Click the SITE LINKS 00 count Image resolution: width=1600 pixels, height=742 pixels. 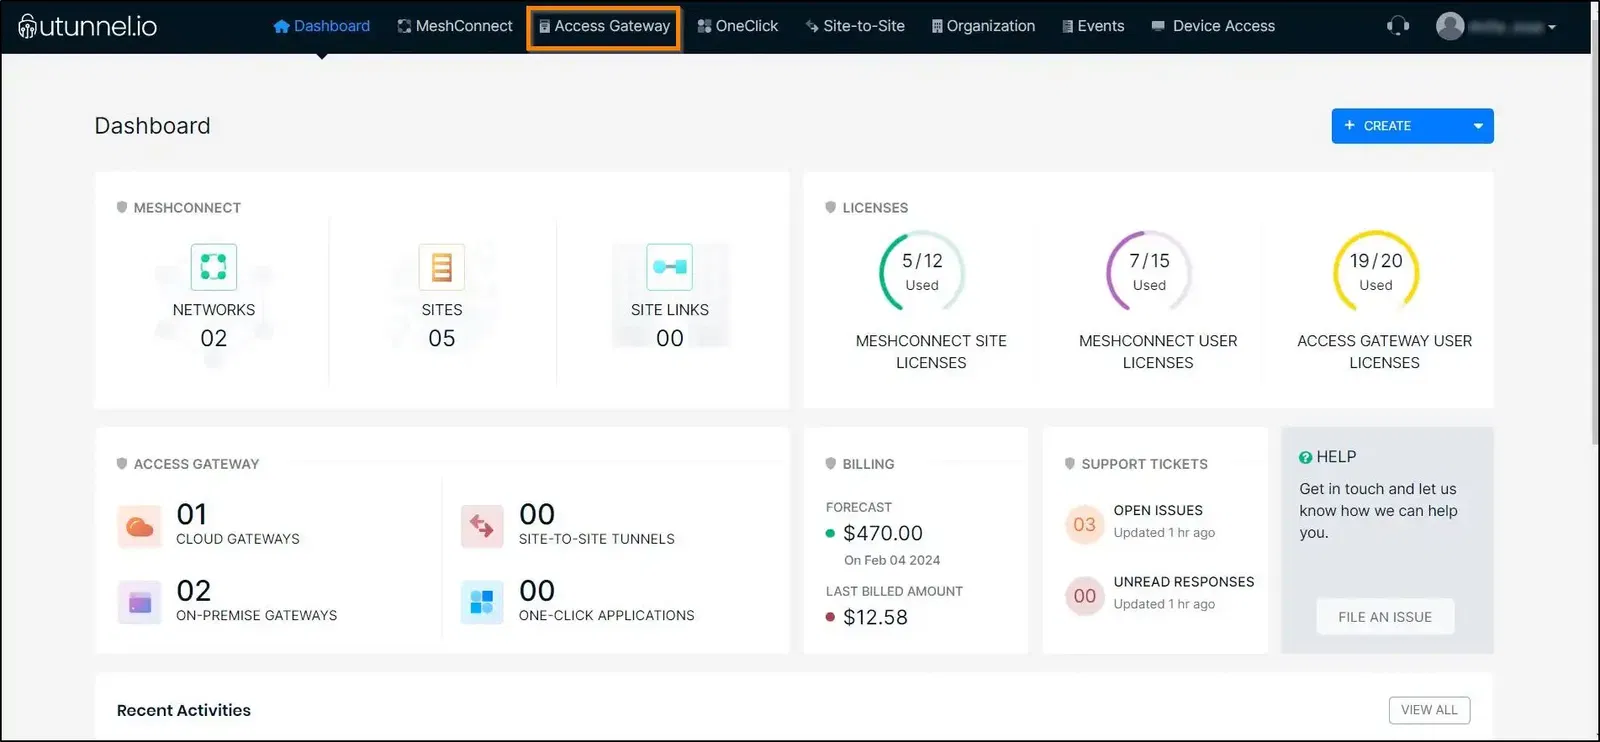pos(670,338)
